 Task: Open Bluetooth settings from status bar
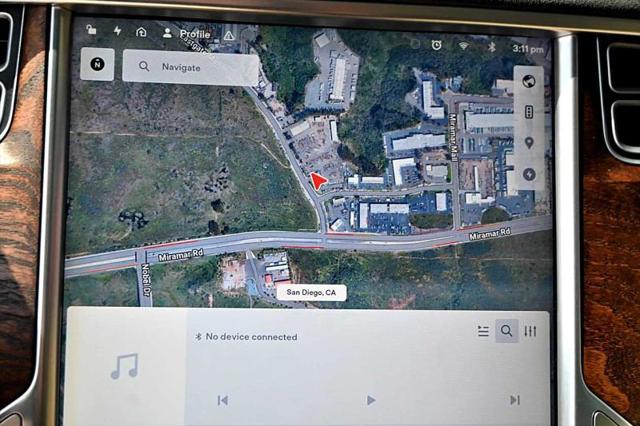(491, 47)
